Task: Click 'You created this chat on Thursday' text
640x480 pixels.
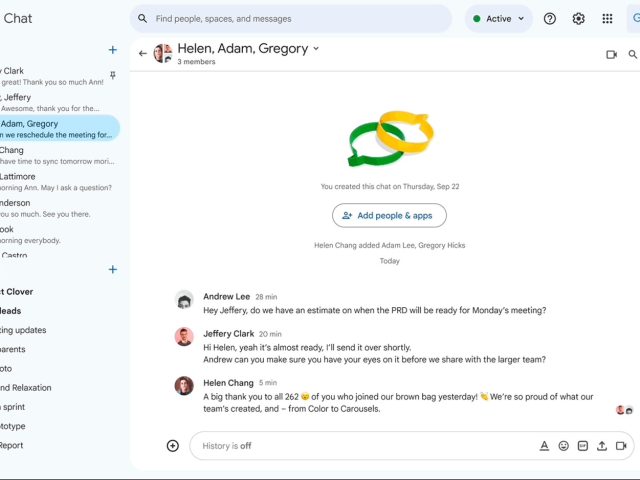Action: [x=390, y=187]
